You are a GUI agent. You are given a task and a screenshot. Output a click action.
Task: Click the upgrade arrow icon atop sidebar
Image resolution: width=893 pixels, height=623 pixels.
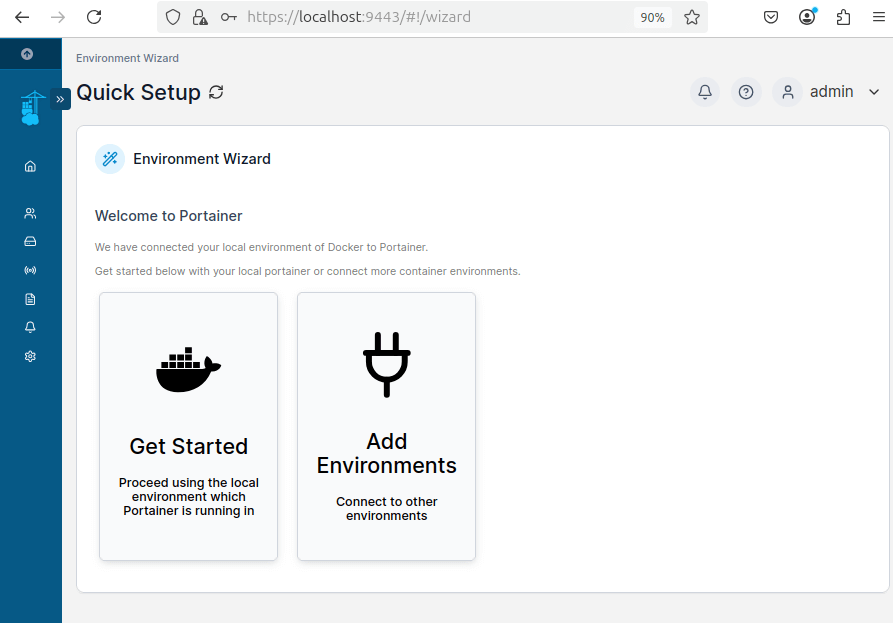click(27, 54)
